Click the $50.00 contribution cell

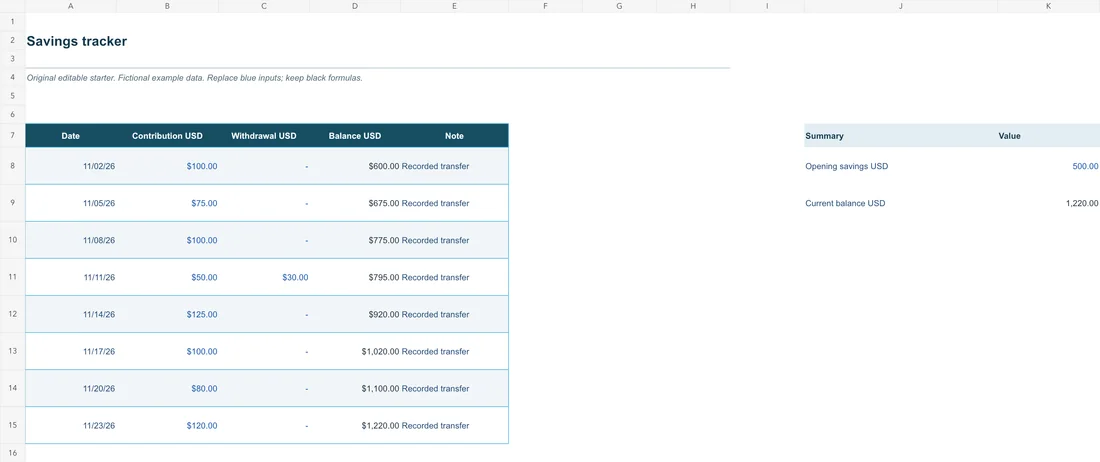pos(168,277)
